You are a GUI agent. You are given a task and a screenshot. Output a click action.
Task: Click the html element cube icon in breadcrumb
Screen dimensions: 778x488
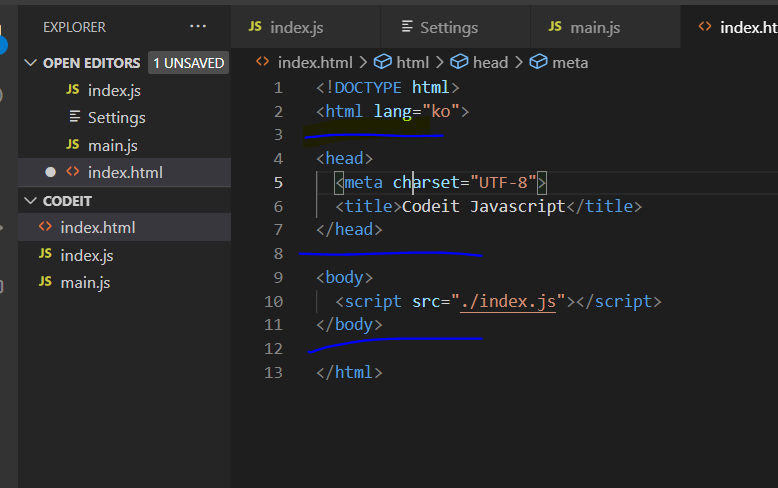[x=382, y=62]
